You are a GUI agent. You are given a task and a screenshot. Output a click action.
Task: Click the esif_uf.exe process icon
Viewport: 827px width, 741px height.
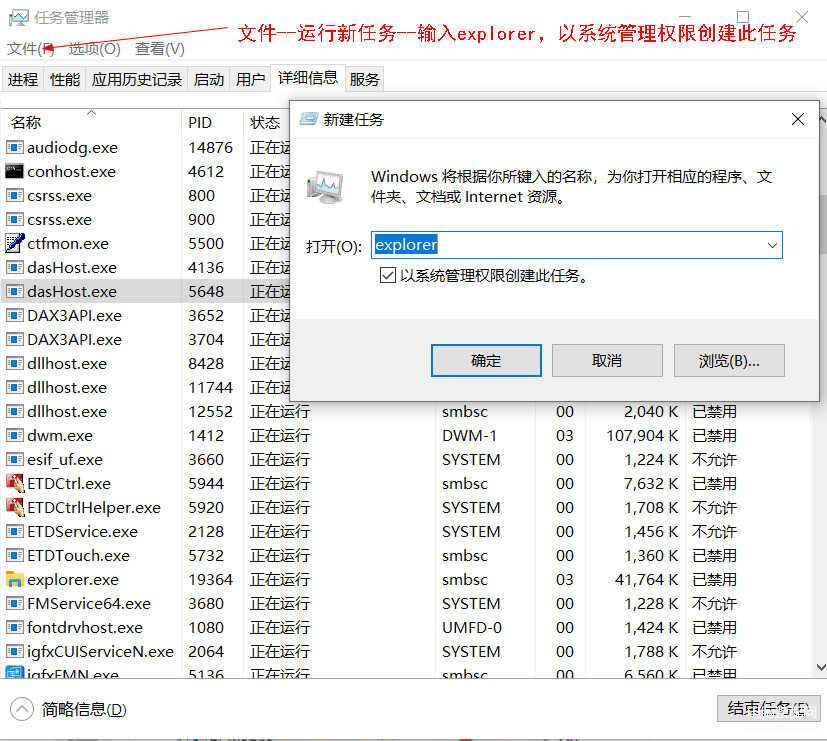tap(14, 459)
